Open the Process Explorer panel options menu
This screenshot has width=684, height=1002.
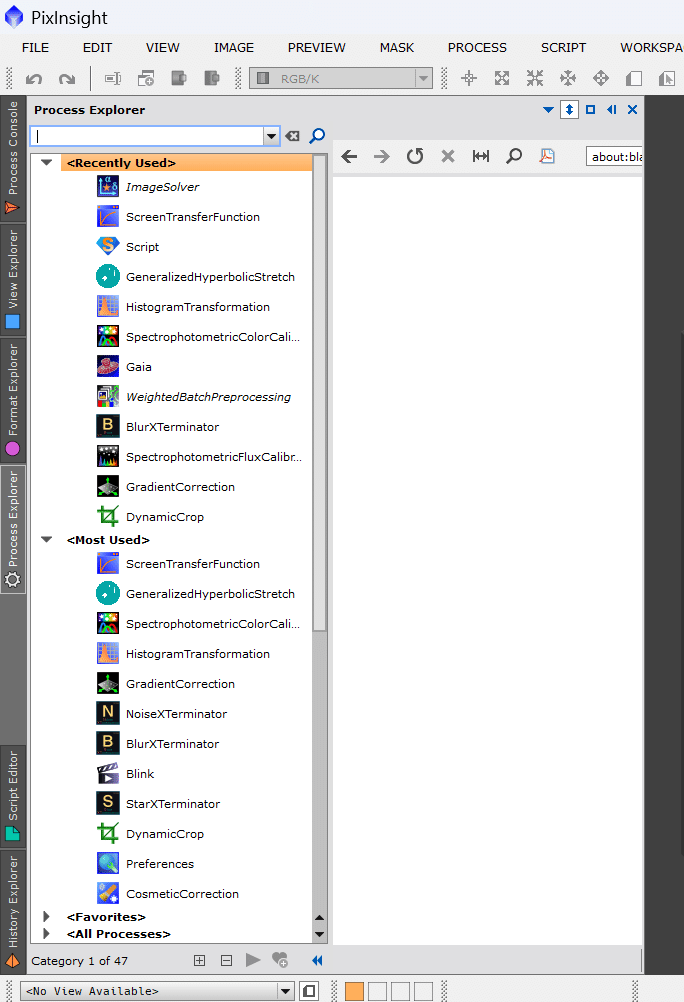(x=548, y=110)
